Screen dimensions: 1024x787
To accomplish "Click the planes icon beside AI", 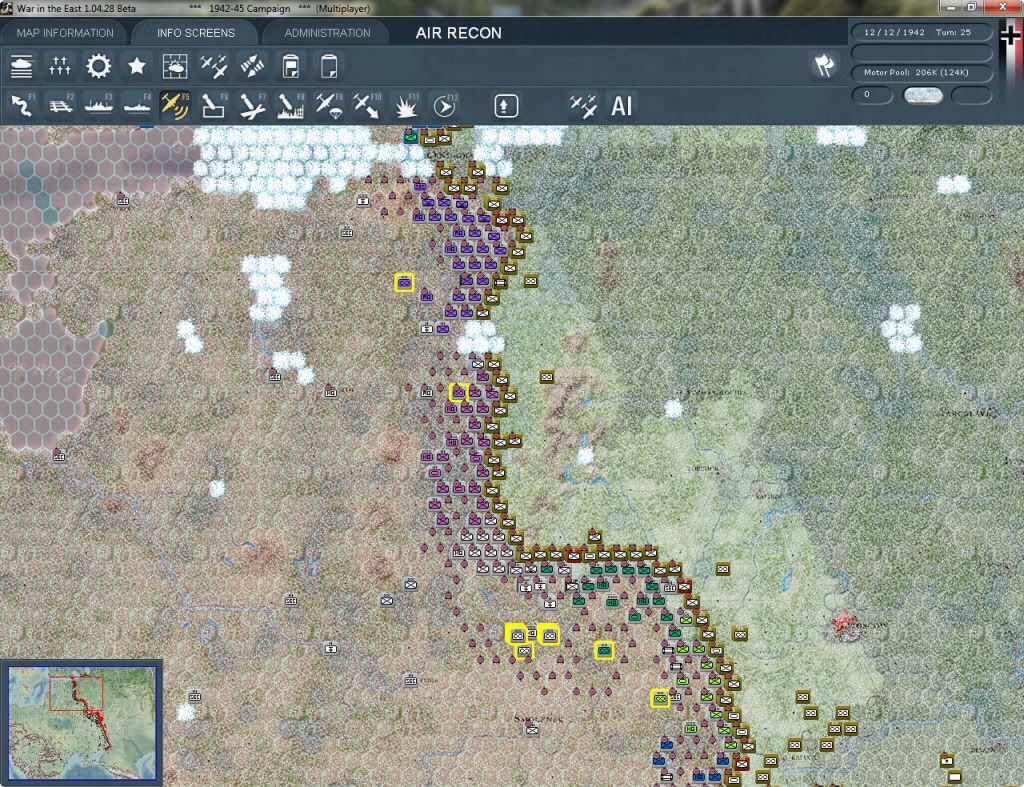I will point(583,106).
